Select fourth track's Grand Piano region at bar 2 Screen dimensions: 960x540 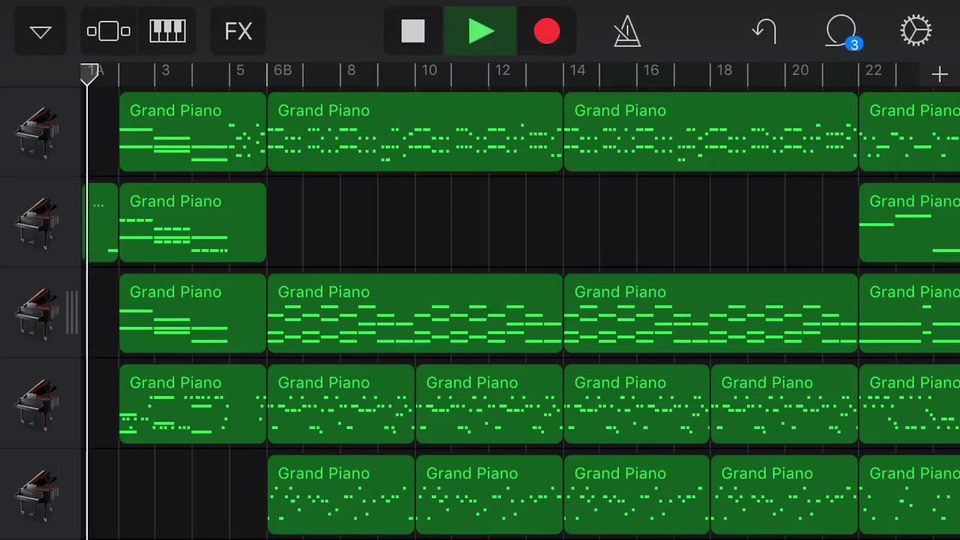[193, 403]
